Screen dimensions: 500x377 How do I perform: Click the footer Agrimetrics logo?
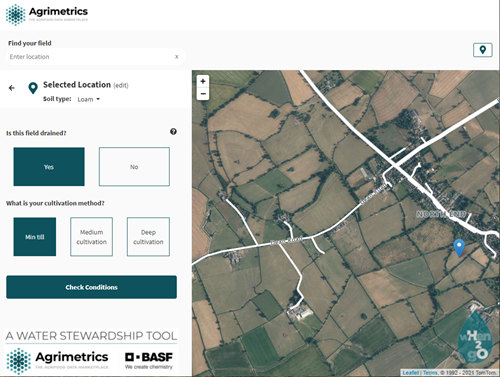57,360
